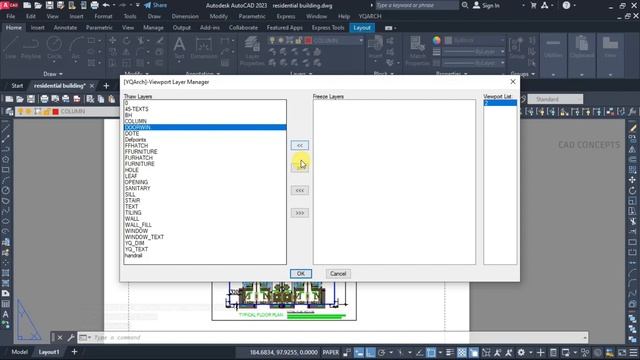Open the Dimension menu
The height and width of the screenshot is (360, 640).
185,16
